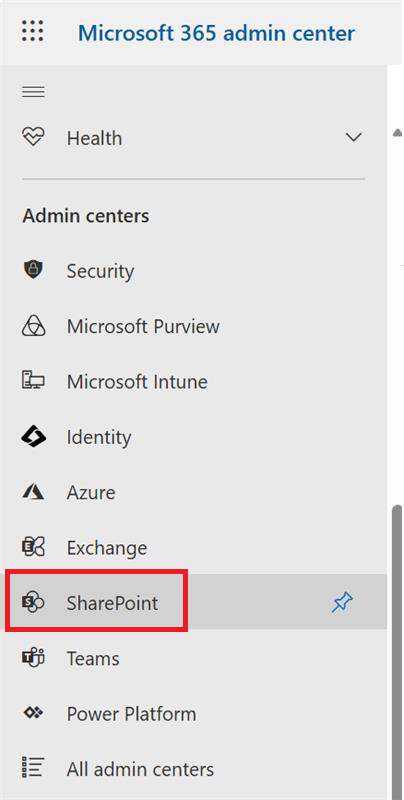
Task: Click the Microsoft 365 admin center title
Action: 216,33
